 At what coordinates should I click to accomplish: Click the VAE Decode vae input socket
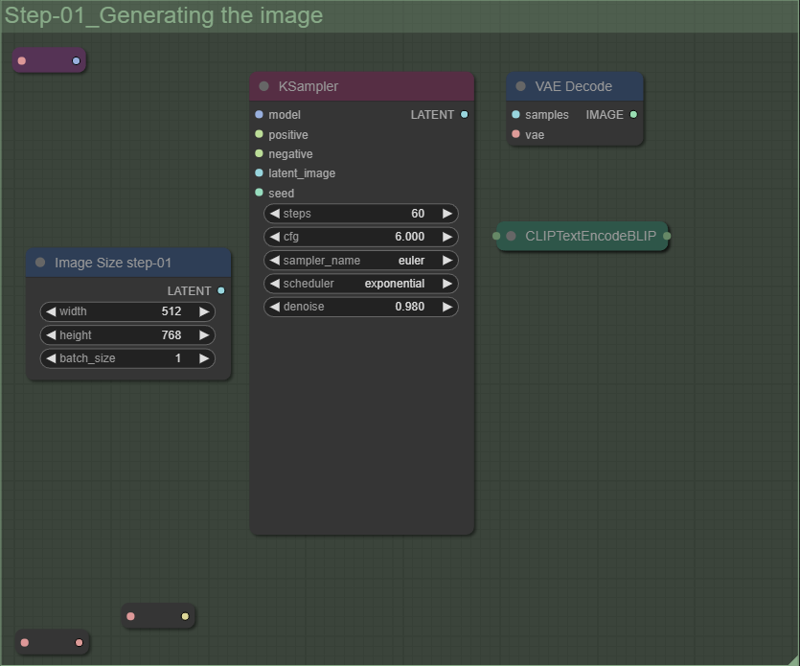516,134
